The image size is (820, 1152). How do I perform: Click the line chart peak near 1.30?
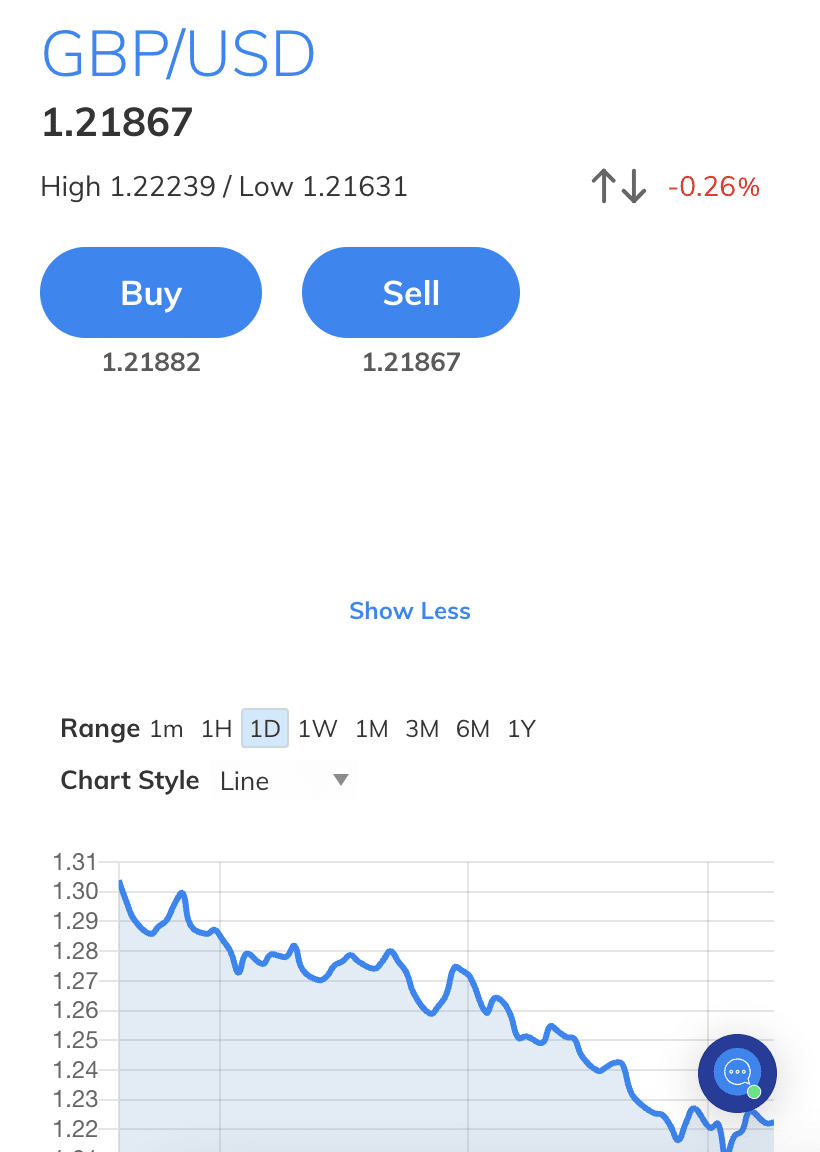coord(121,882)
